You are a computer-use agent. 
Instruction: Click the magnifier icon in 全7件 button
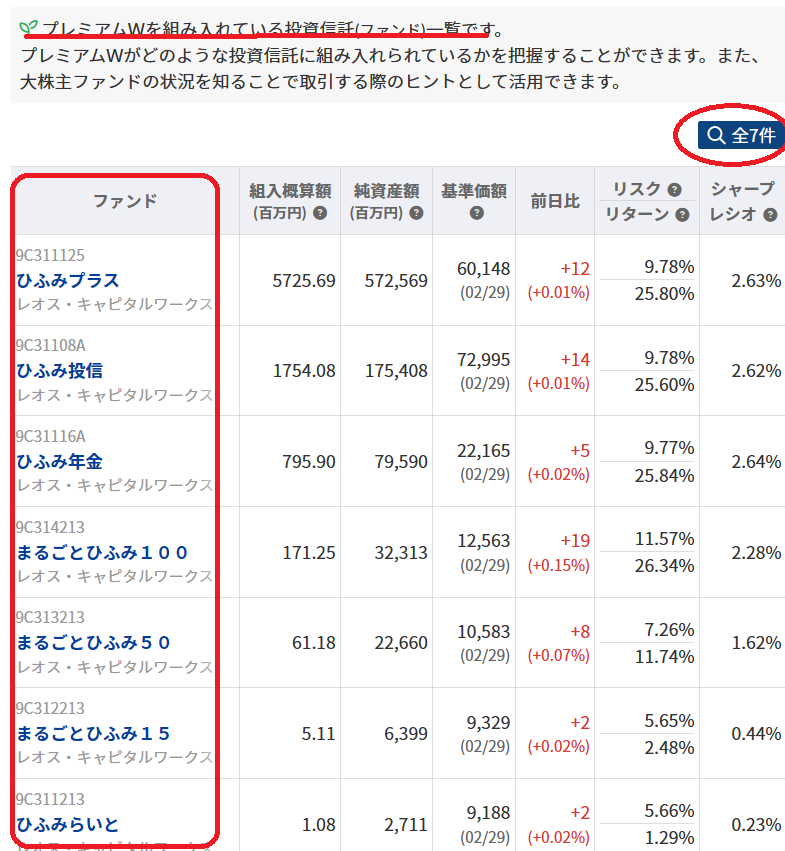tap(716, 135)
